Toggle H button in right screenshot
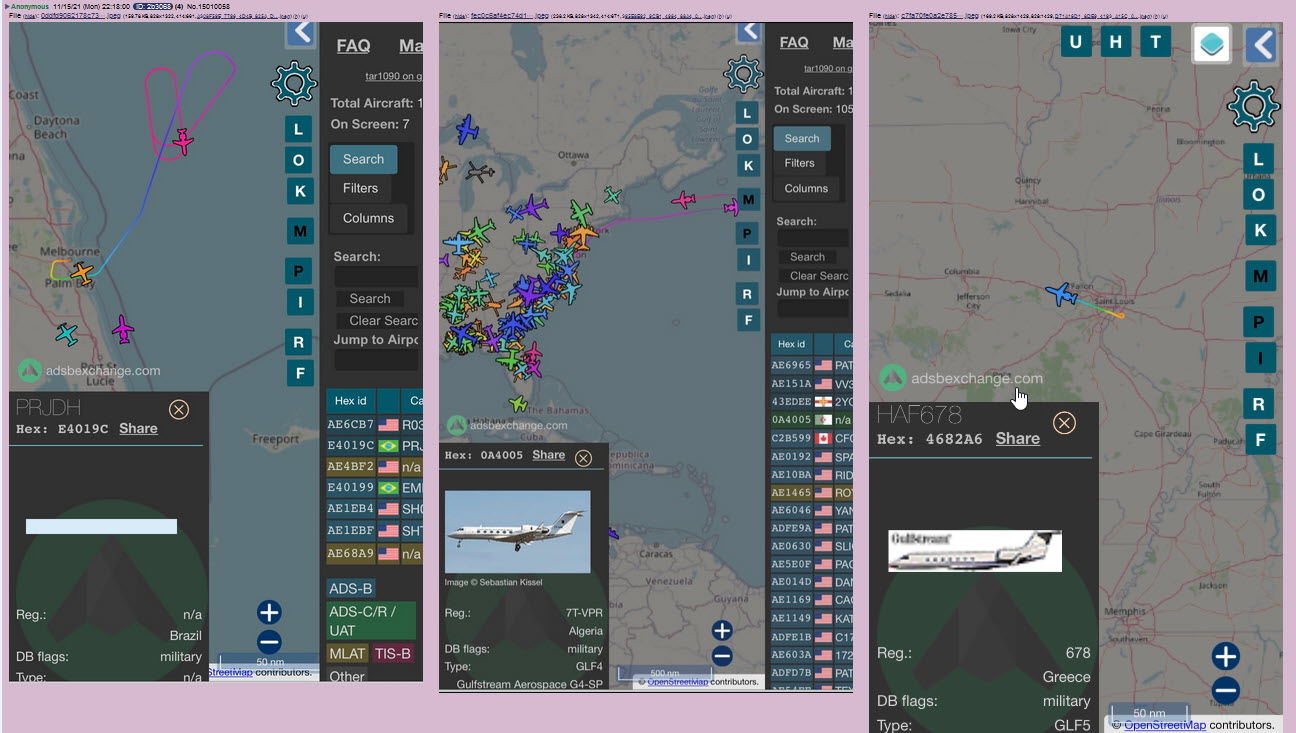 pos(1116,42)
